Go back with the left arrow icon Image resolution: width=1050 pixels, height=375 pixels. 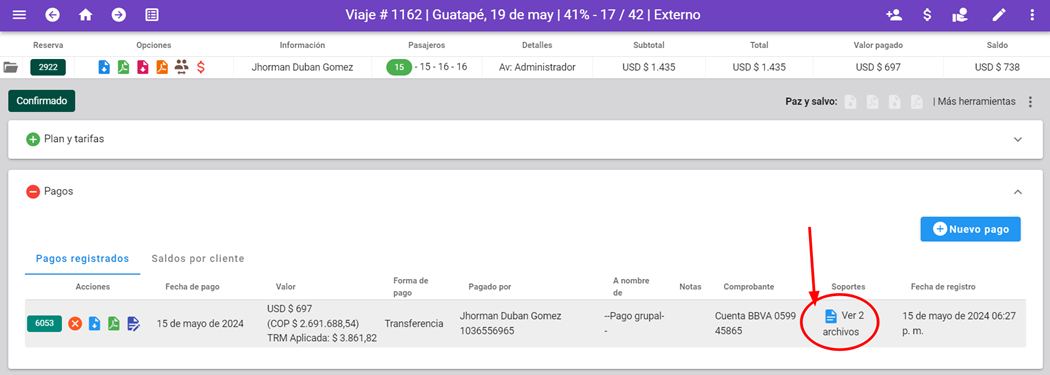click(52, 15)
